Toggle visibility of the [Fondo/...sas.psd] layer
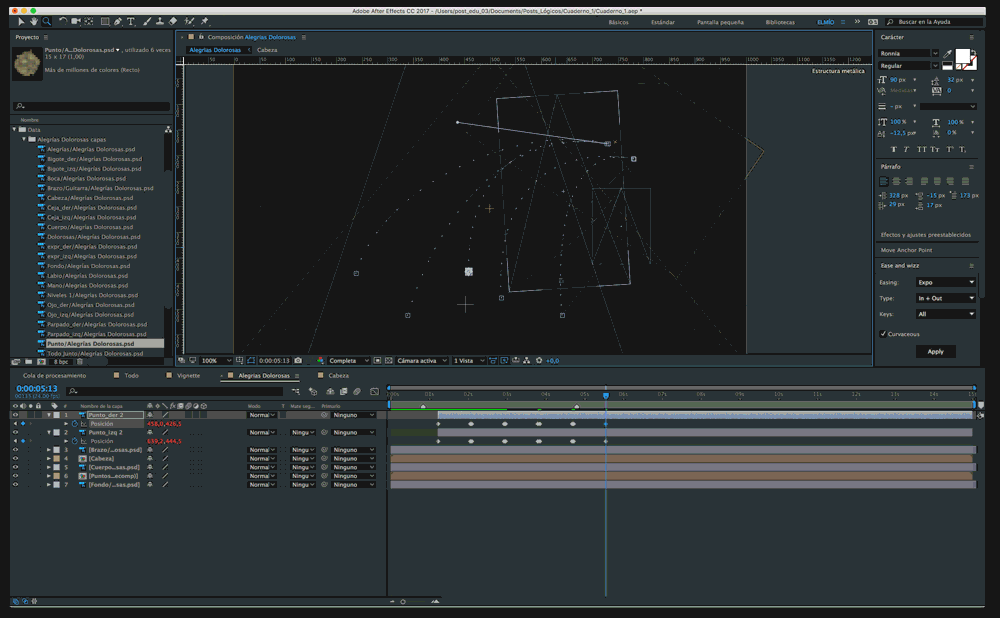 point(15,484)
